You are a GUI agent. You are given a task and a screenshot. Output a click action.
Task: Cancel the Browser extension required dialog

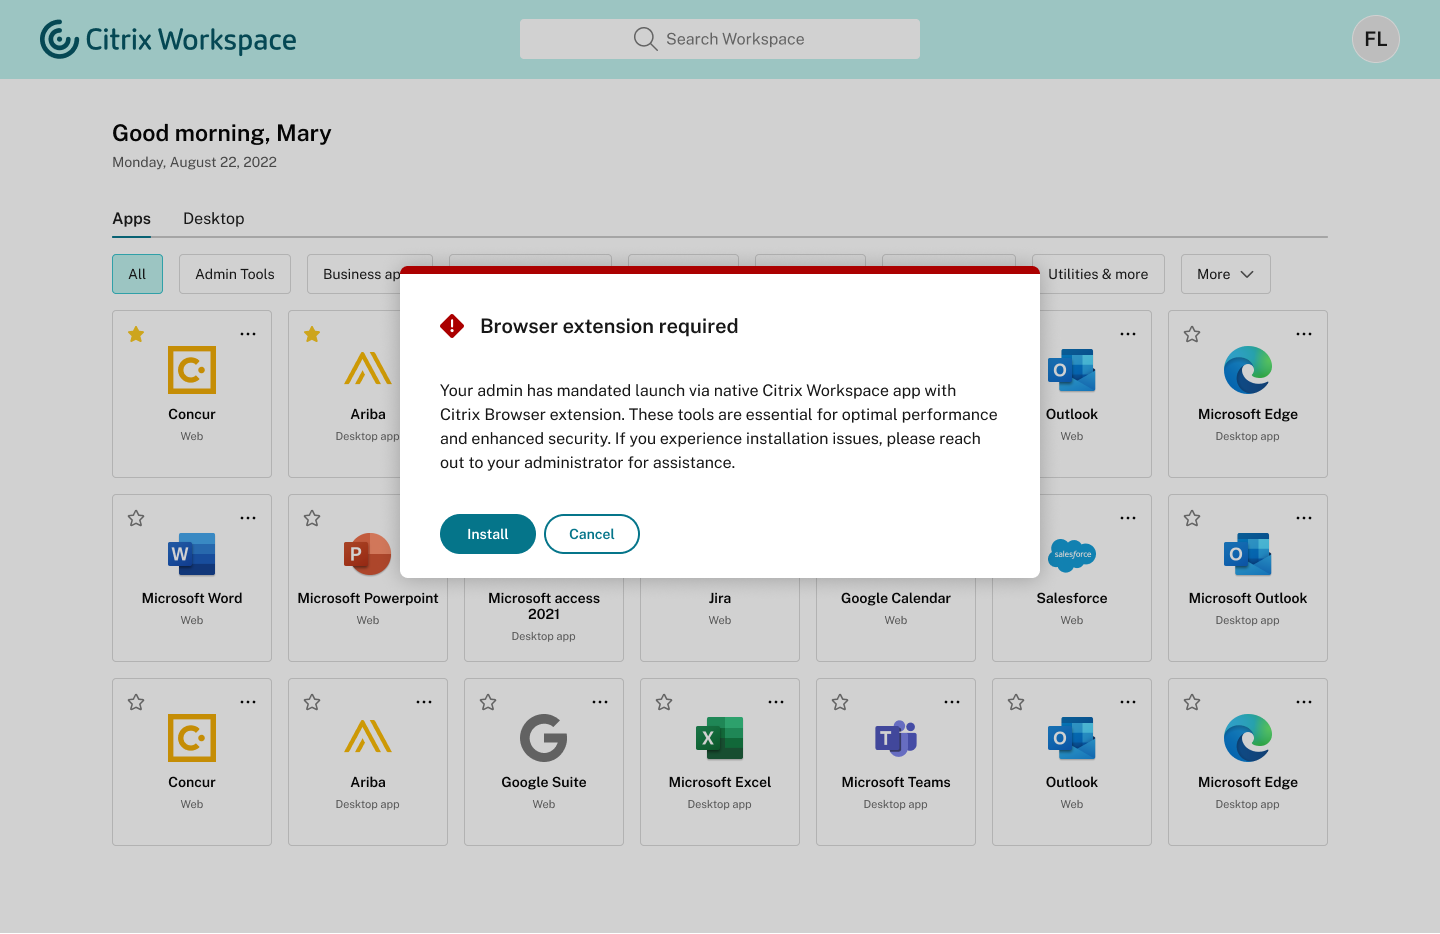coord(592,534)
